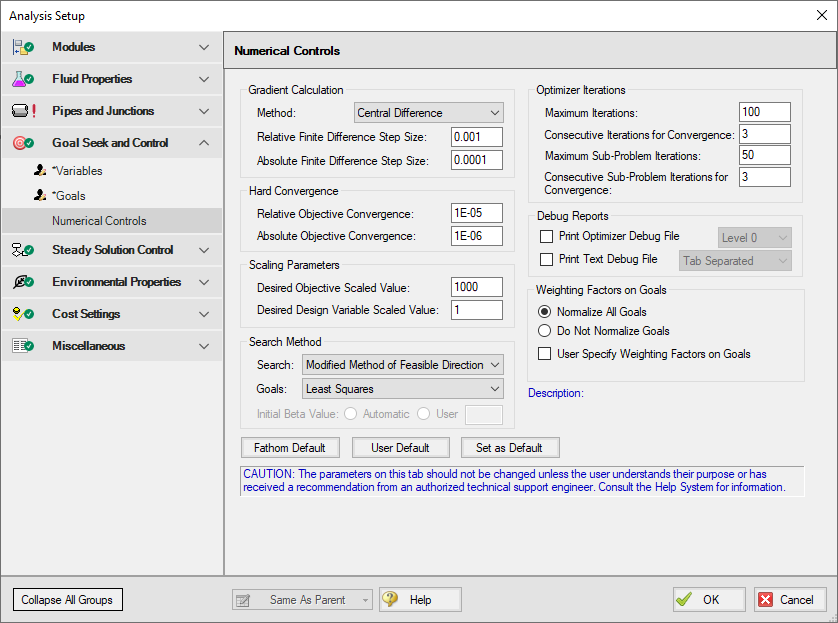Click the Maximum Iterations input field
The height and width of the screenshot is (623, 838).
point(764,111)
